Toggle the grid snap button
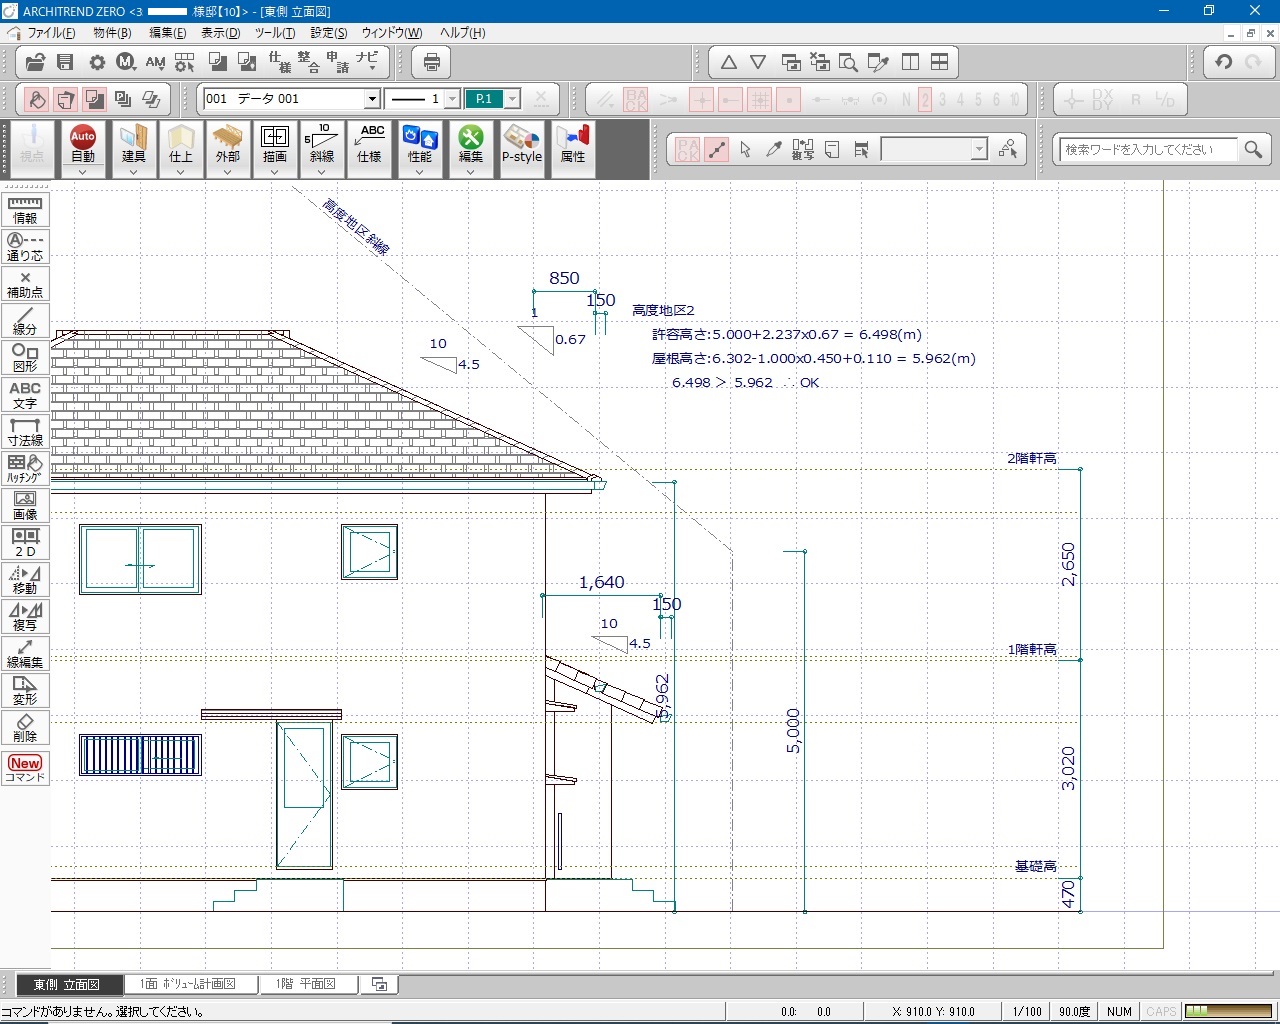Screen dimensions: 1280x1024 pyautogui.click(x=760, y=100)
